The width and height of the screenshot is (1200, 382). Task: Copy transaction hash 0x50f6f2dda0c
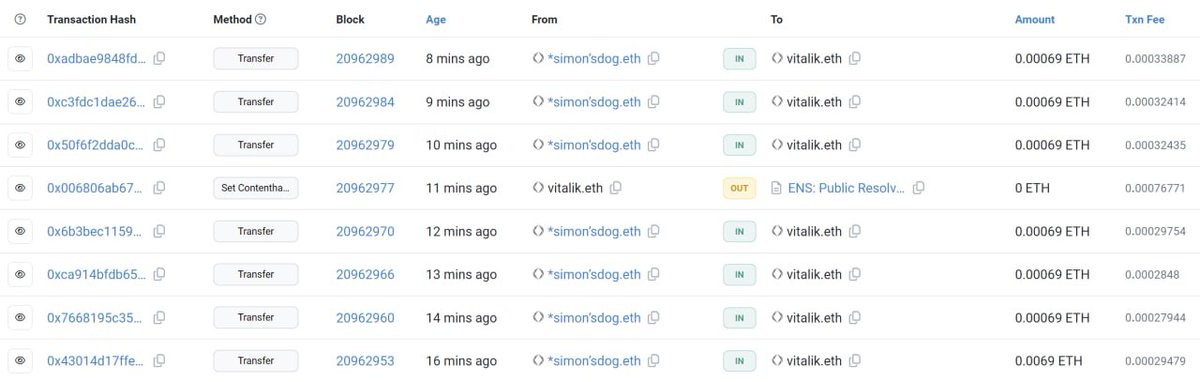[159, 145]
